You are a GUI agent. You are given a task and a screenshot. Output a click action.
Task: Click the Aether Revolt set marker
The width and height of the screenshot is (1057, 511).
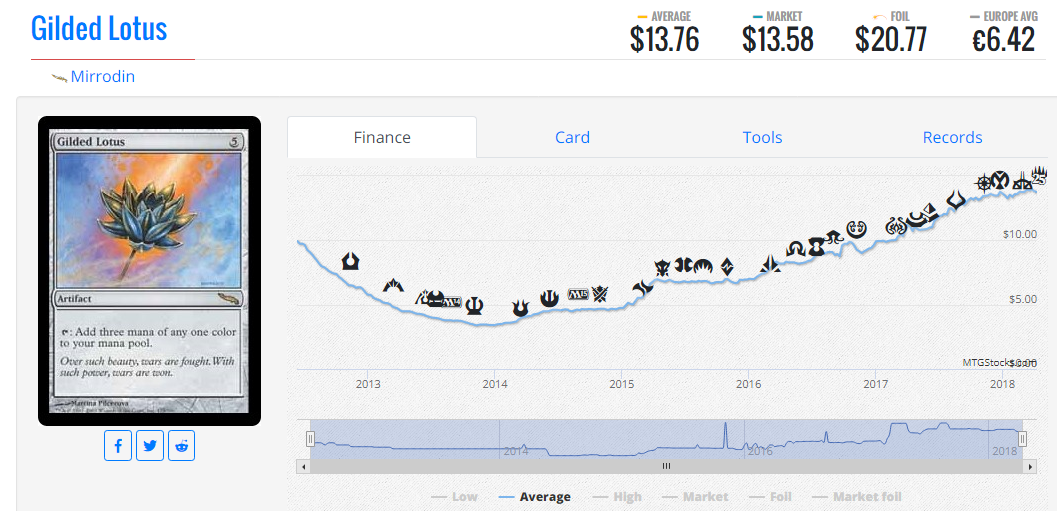[896, 226]
